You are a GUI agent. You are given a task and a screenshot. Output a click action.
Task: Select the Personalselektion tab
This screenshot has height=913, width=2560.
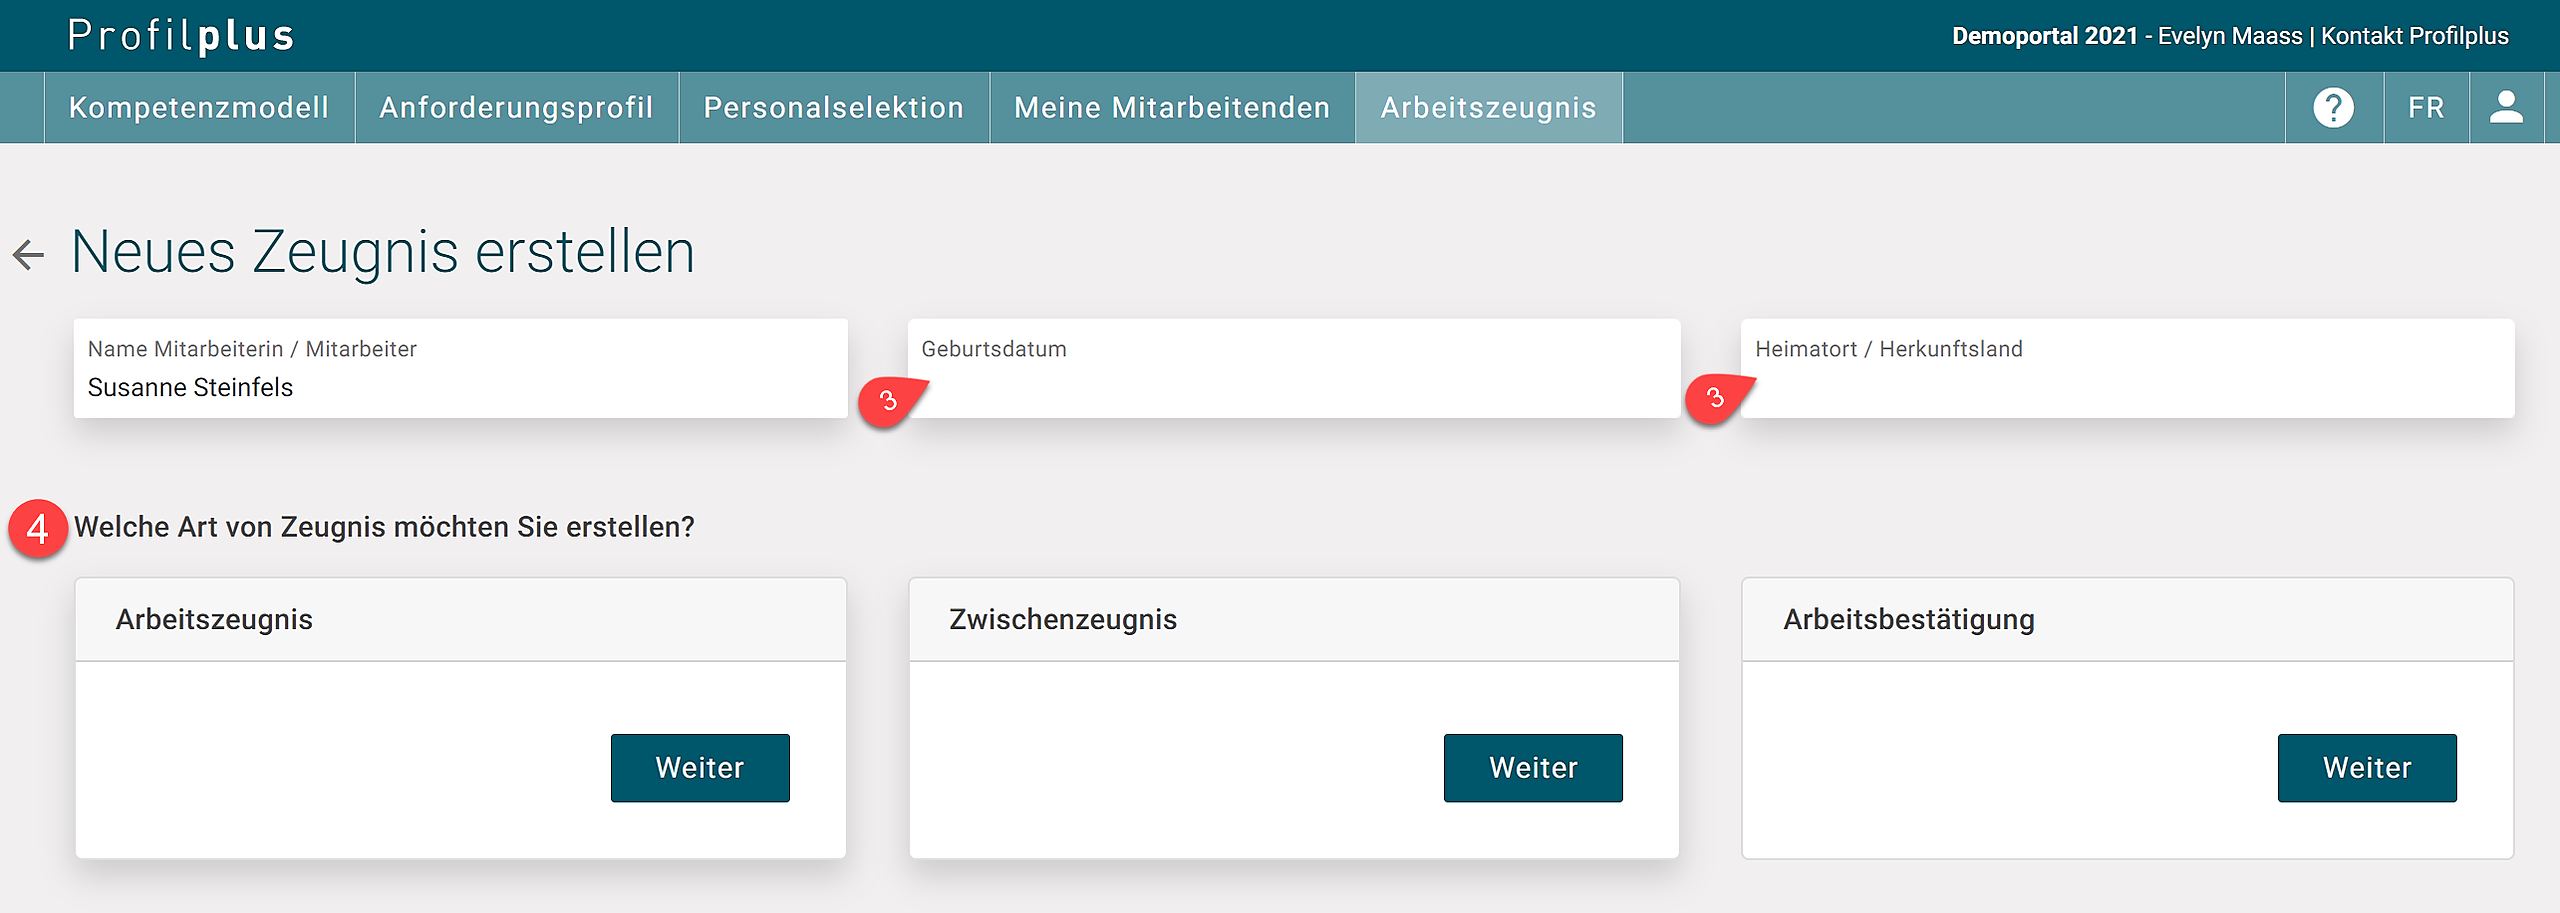(x=834, y=107)
